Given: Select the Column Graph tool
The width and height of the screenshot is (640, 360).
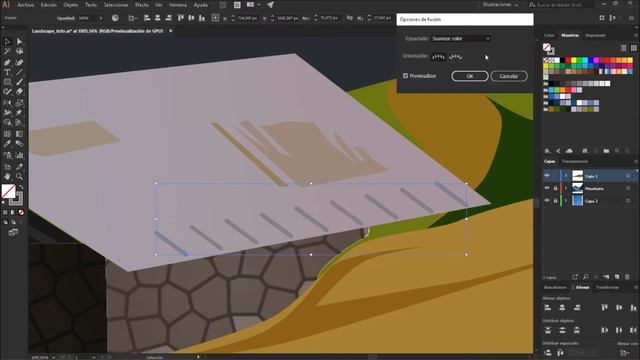Looking at the screenshot, I should 19,155.
